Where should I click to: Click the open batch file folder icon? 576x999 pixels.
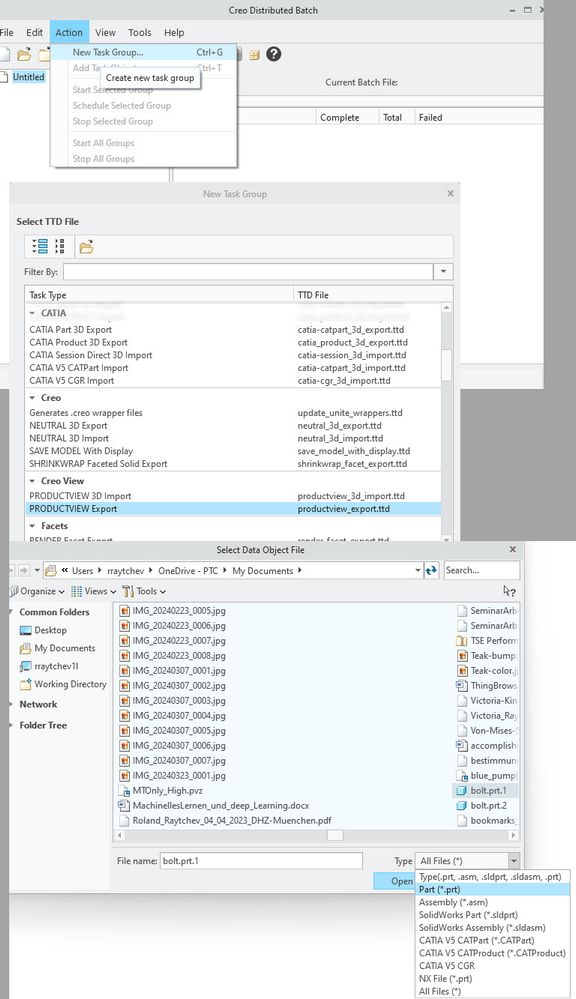(x=24, y=55)
